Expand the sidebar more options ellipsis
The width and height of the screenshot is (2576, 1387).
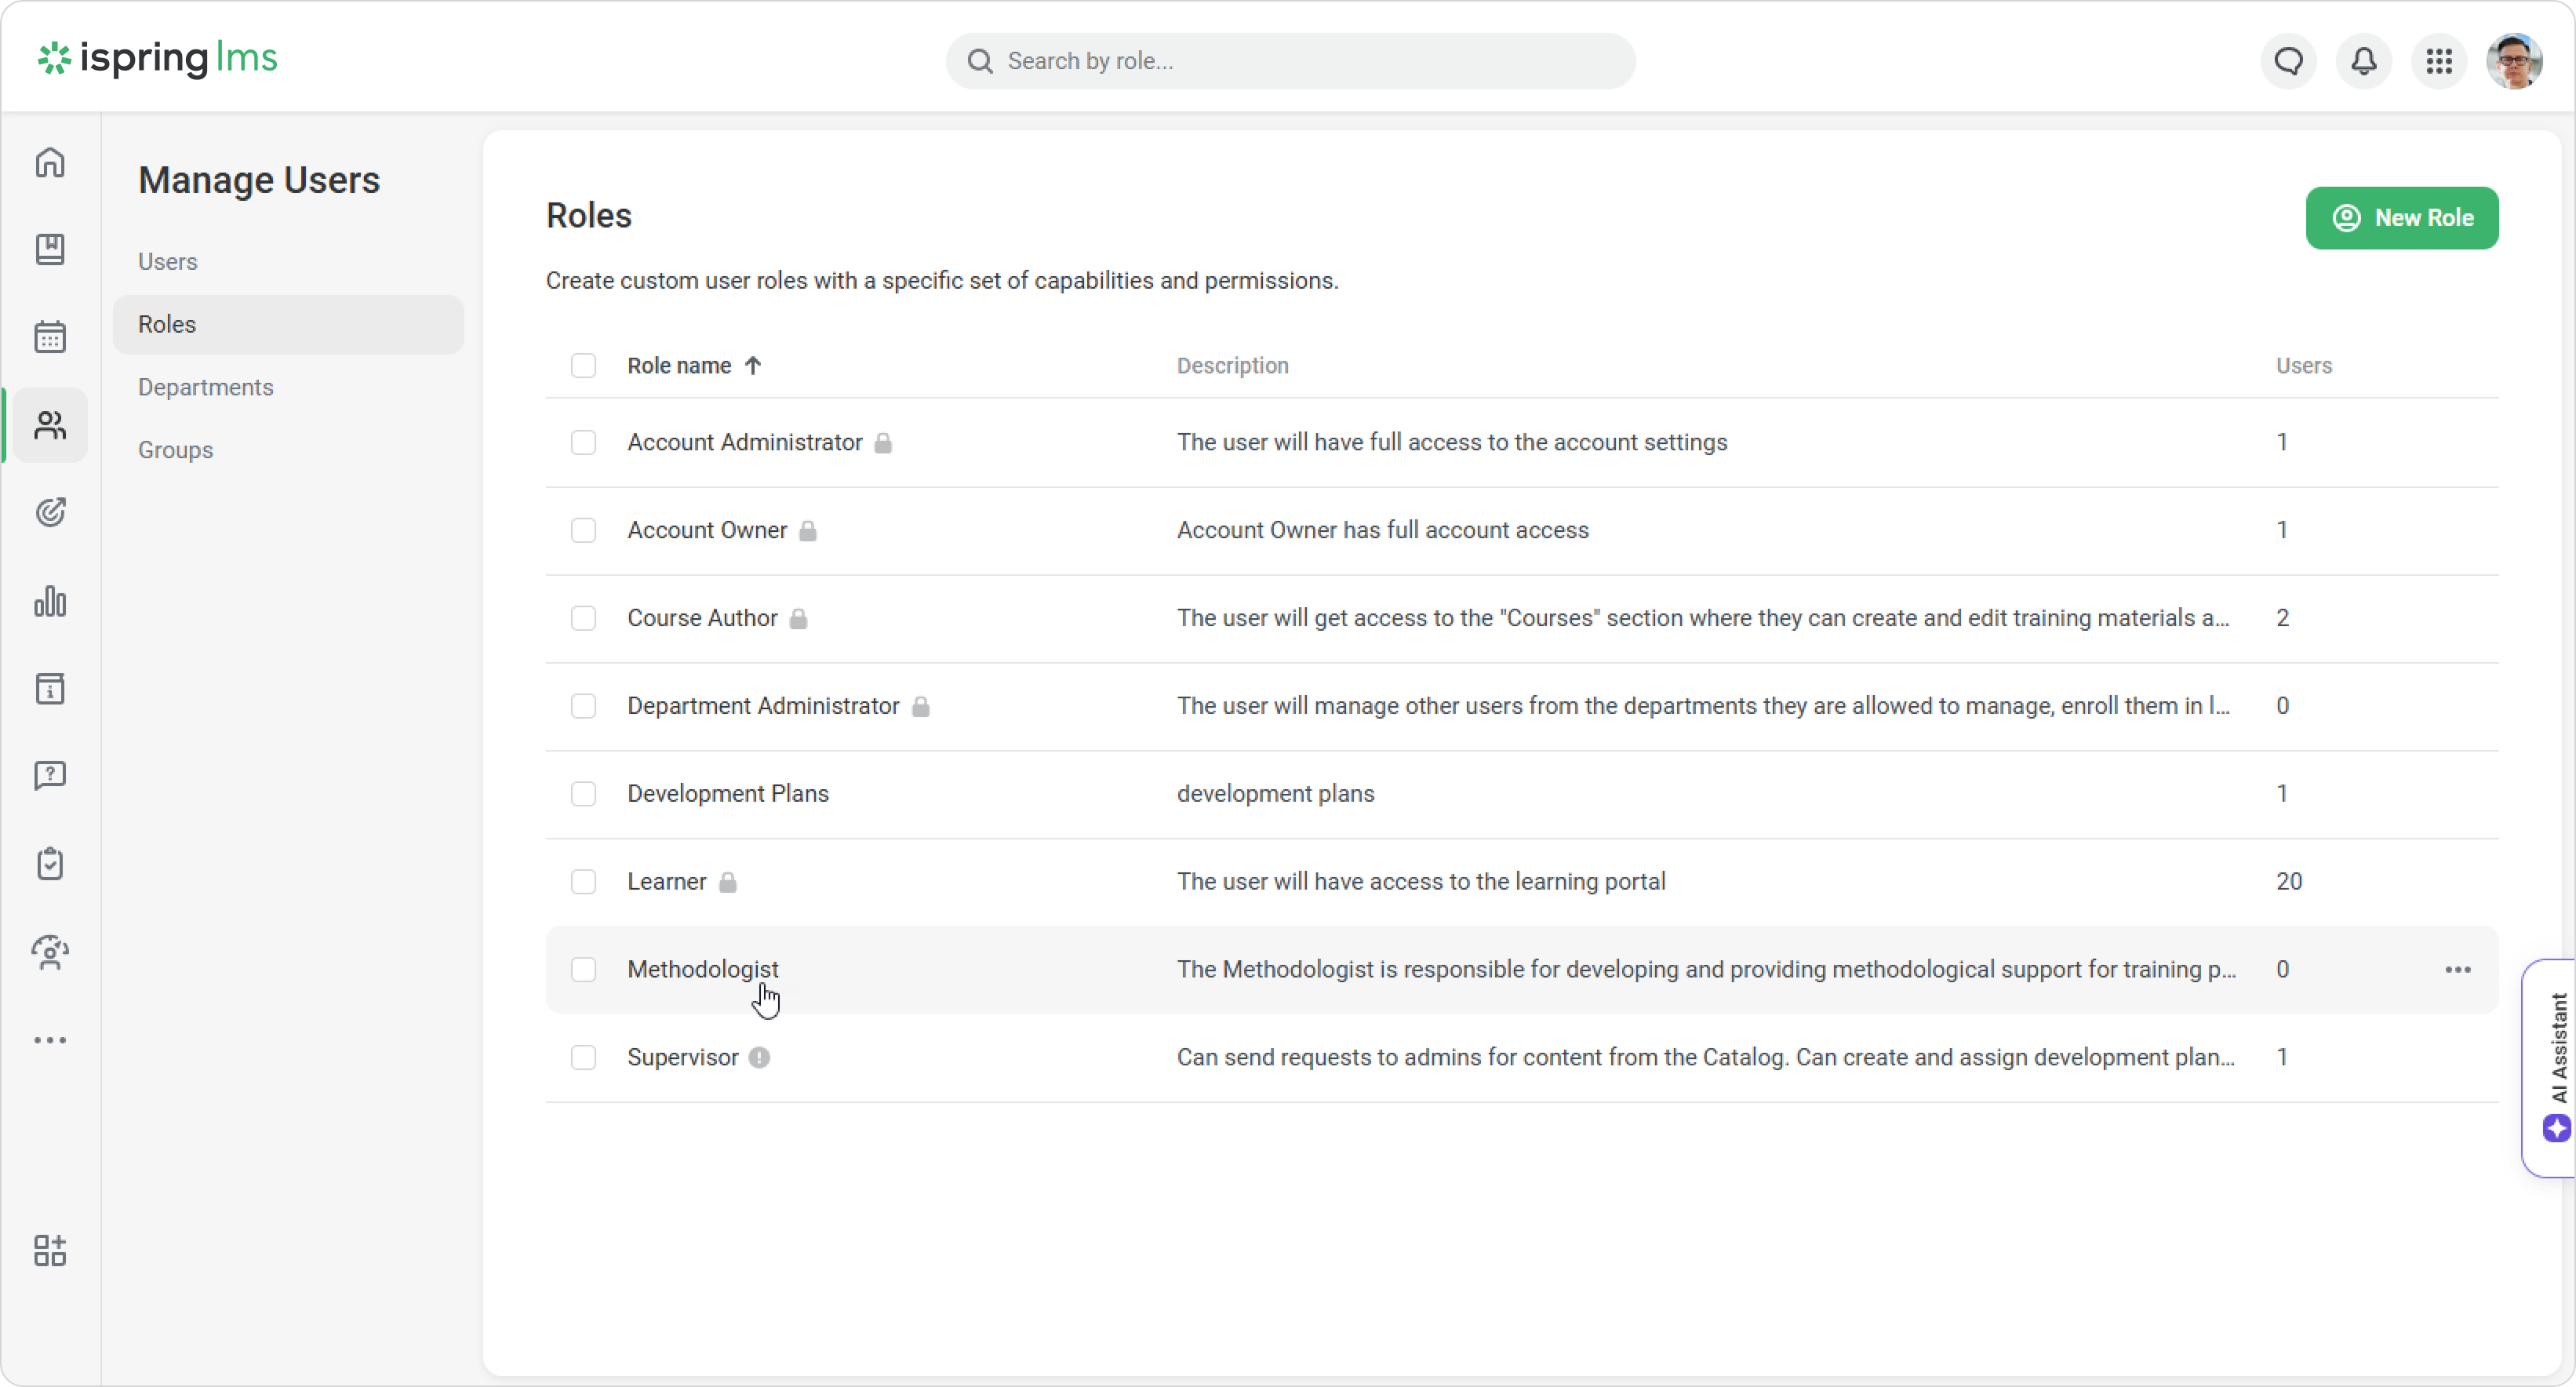tap(50, 1040)
